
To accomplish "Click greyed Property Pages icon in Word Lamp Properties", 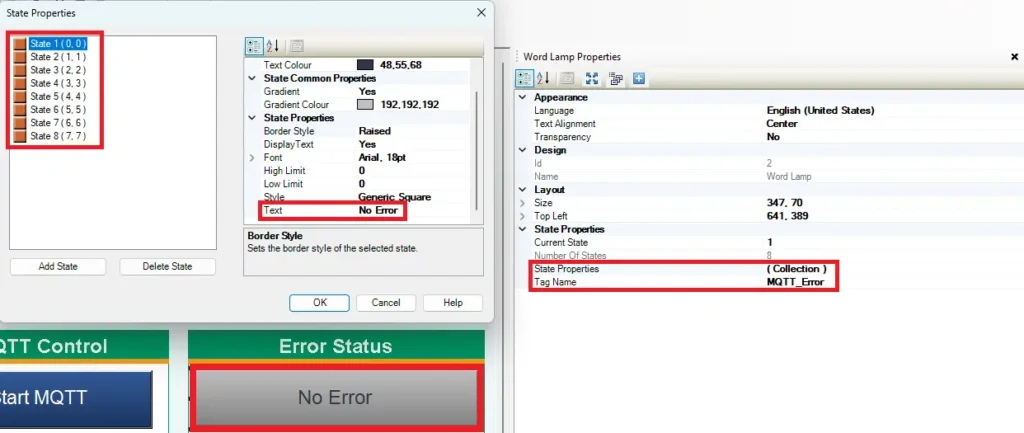I will [567, 79].
